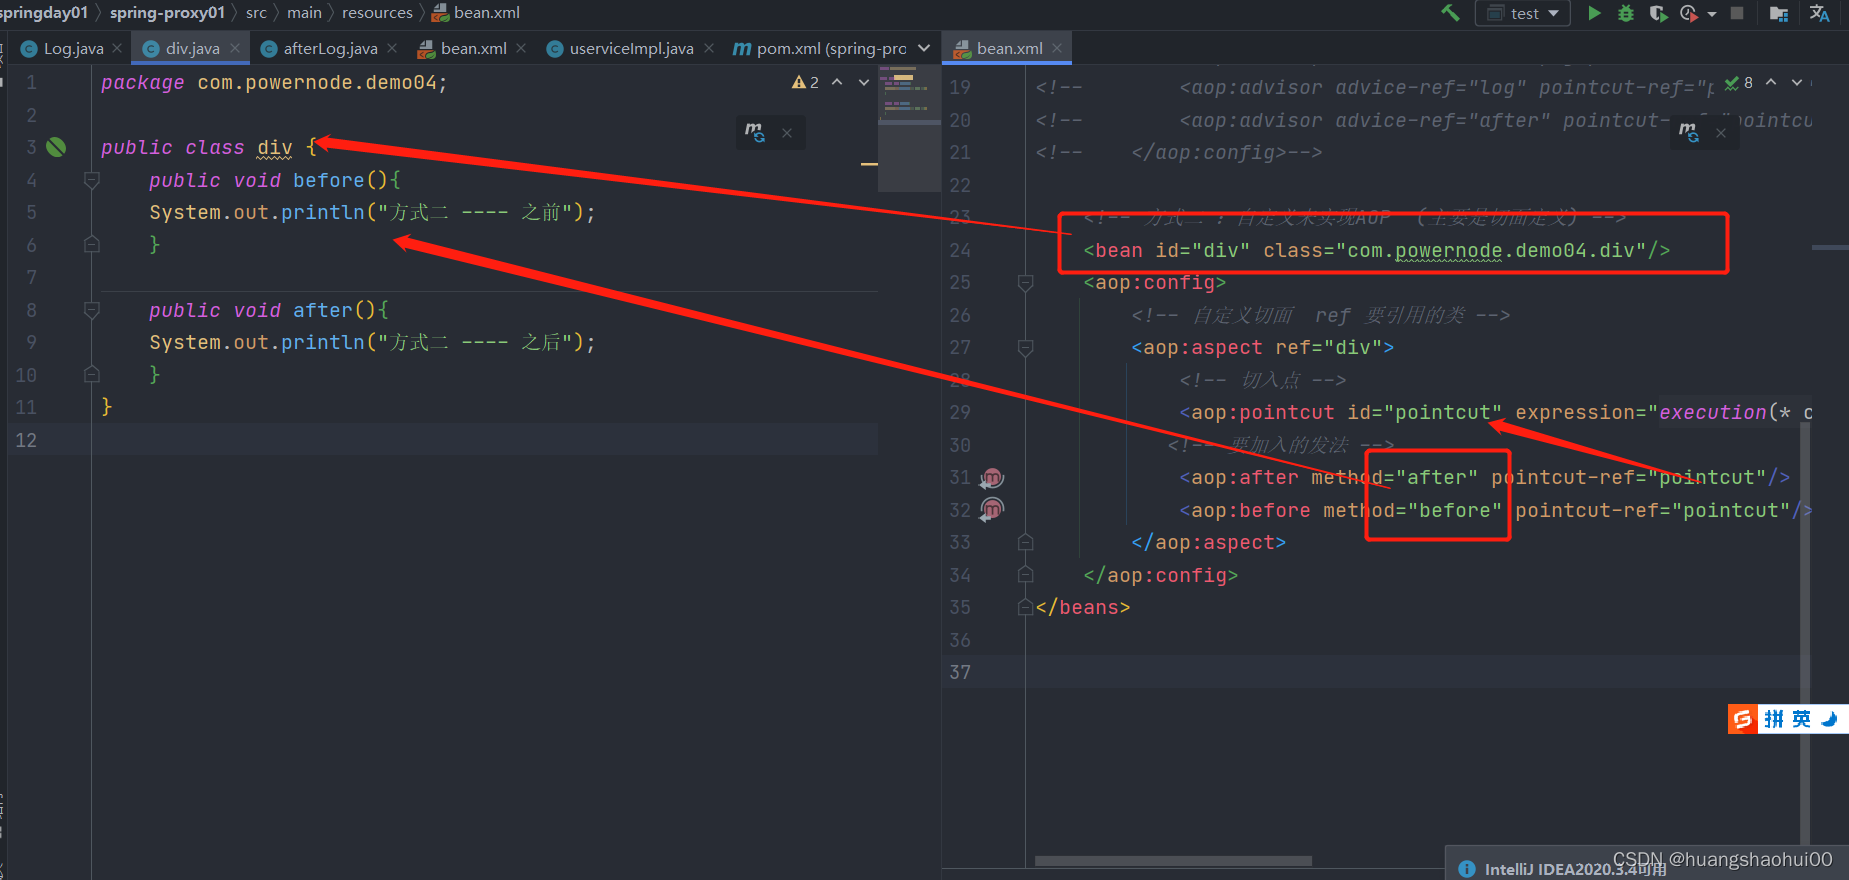Show hidden tabs via chevron after pom.xml
The image size is (1849, 880).
click(x=924, y=48)
